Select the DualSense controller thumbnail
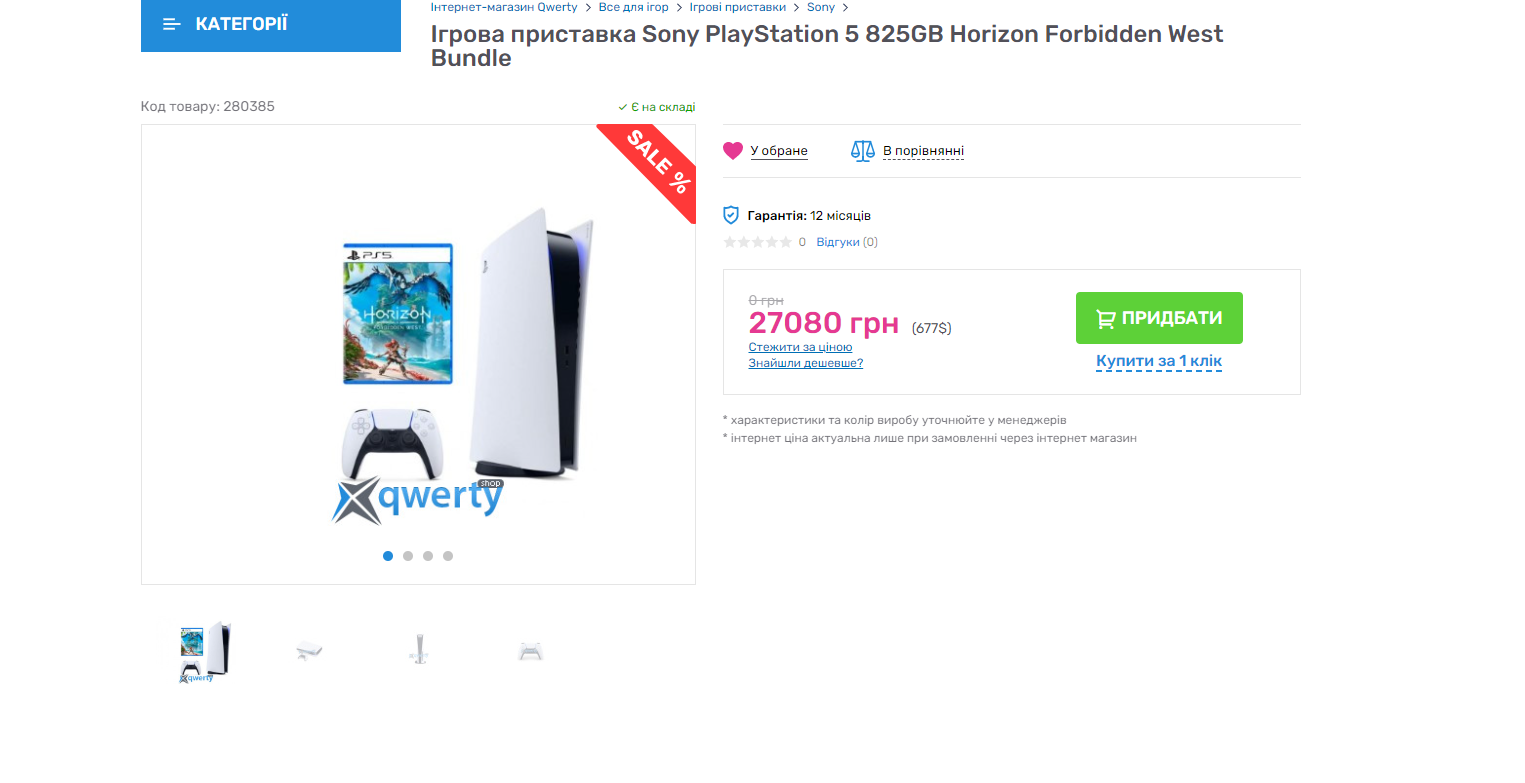The width and height of the screenshot is (1525, 783). click(x=530, y=652)
